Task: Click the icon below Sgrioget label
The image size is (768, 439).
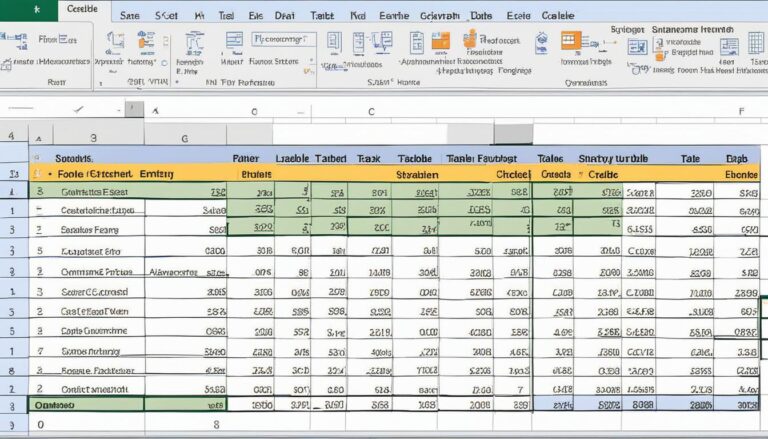Action: (637, 47)
